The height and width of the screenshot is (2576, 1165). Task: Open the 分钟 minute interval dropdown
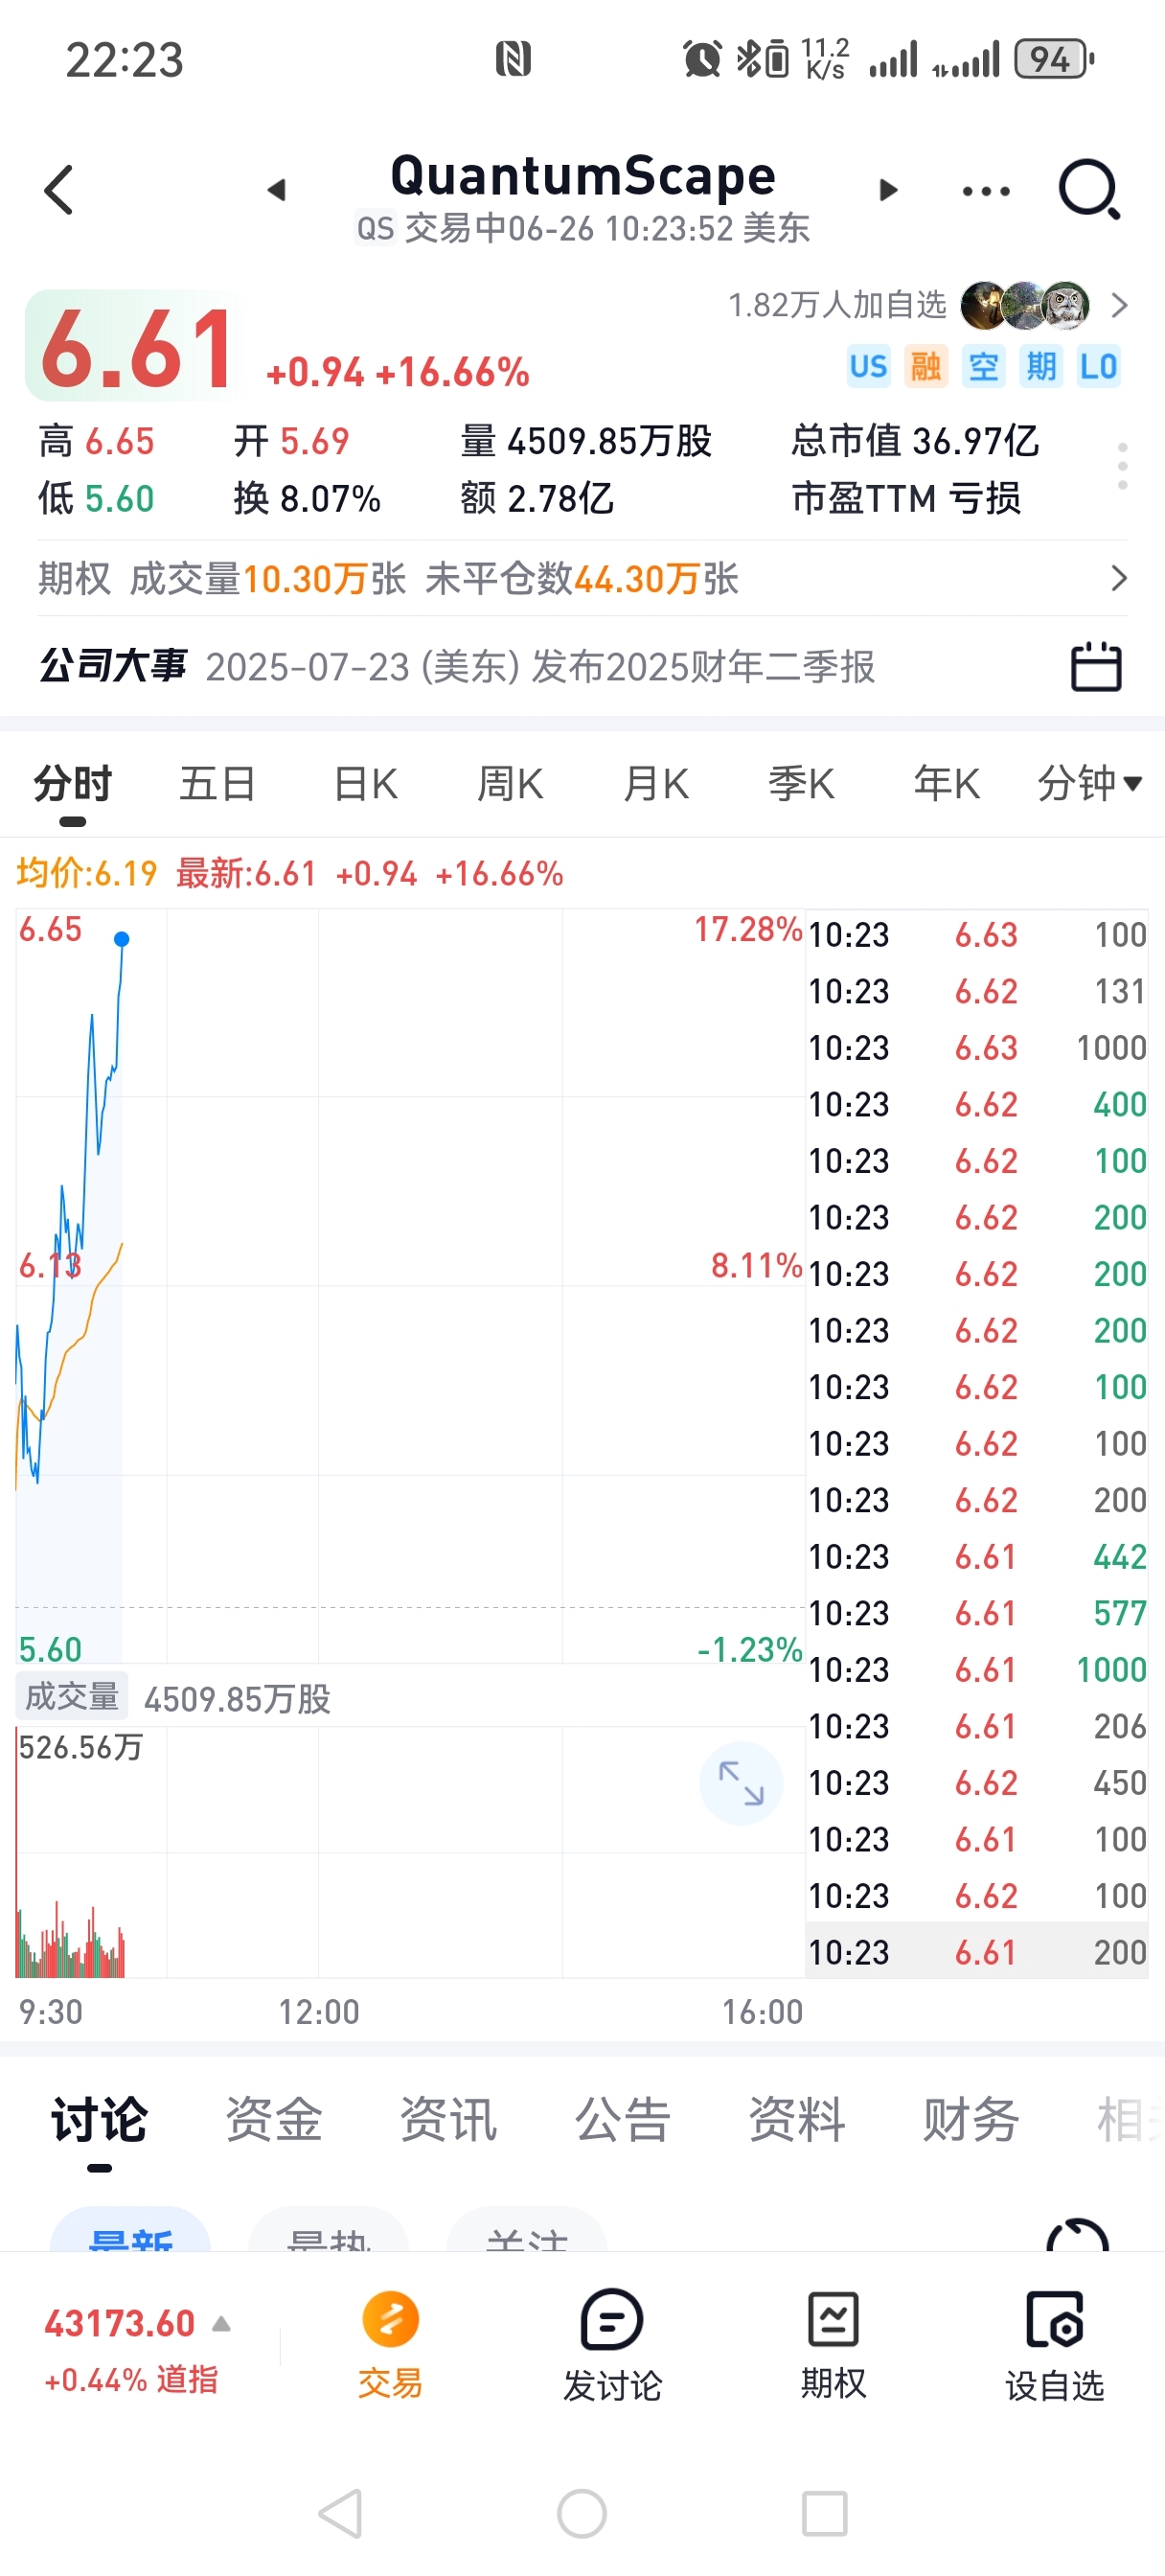coord(1089,783)
